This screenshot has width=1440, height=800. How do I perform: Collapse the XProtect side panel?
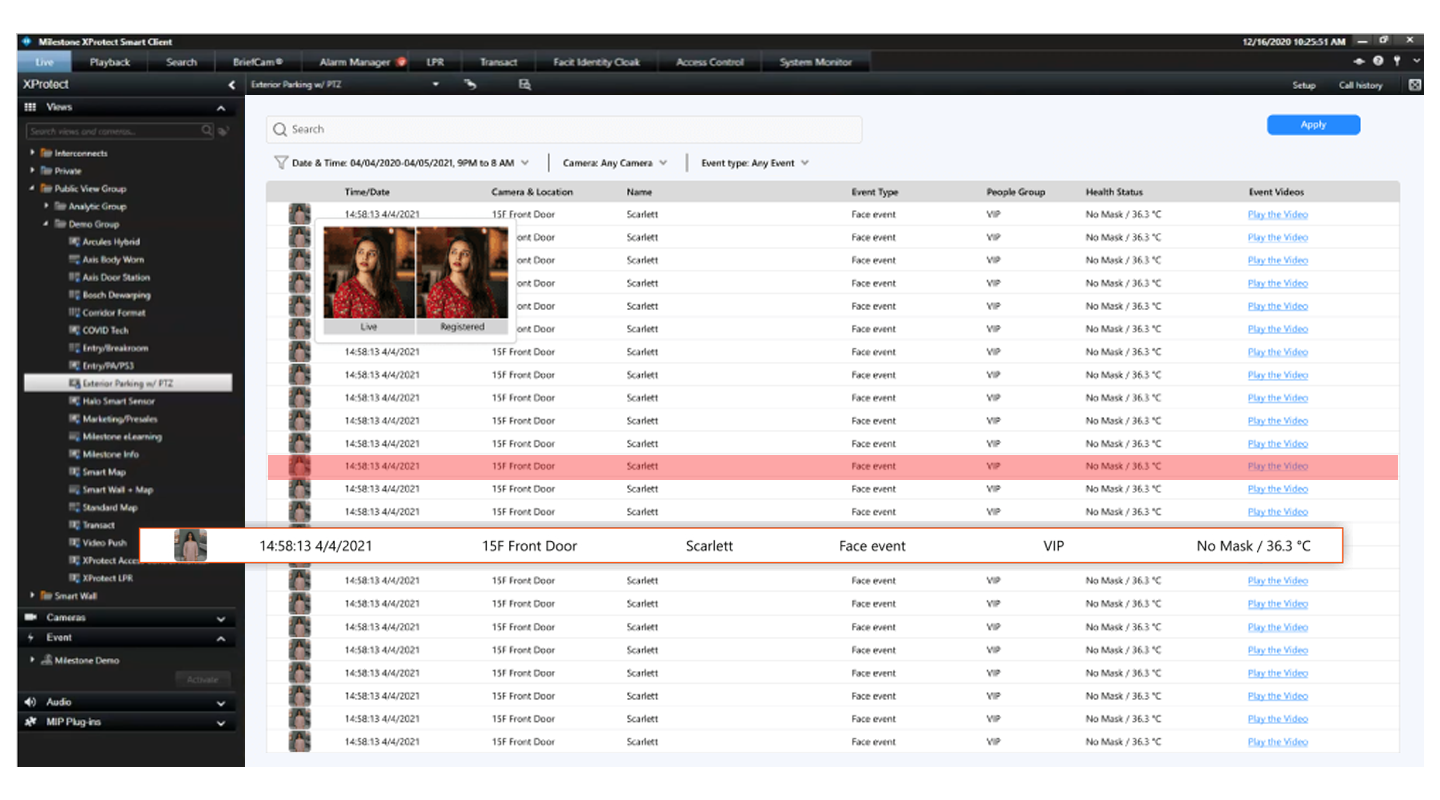pos(232,85)
